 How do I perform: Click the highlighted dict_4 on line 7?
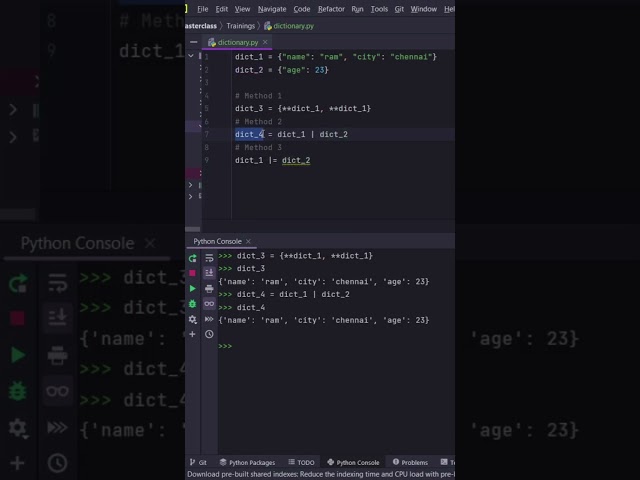(249, 134)
